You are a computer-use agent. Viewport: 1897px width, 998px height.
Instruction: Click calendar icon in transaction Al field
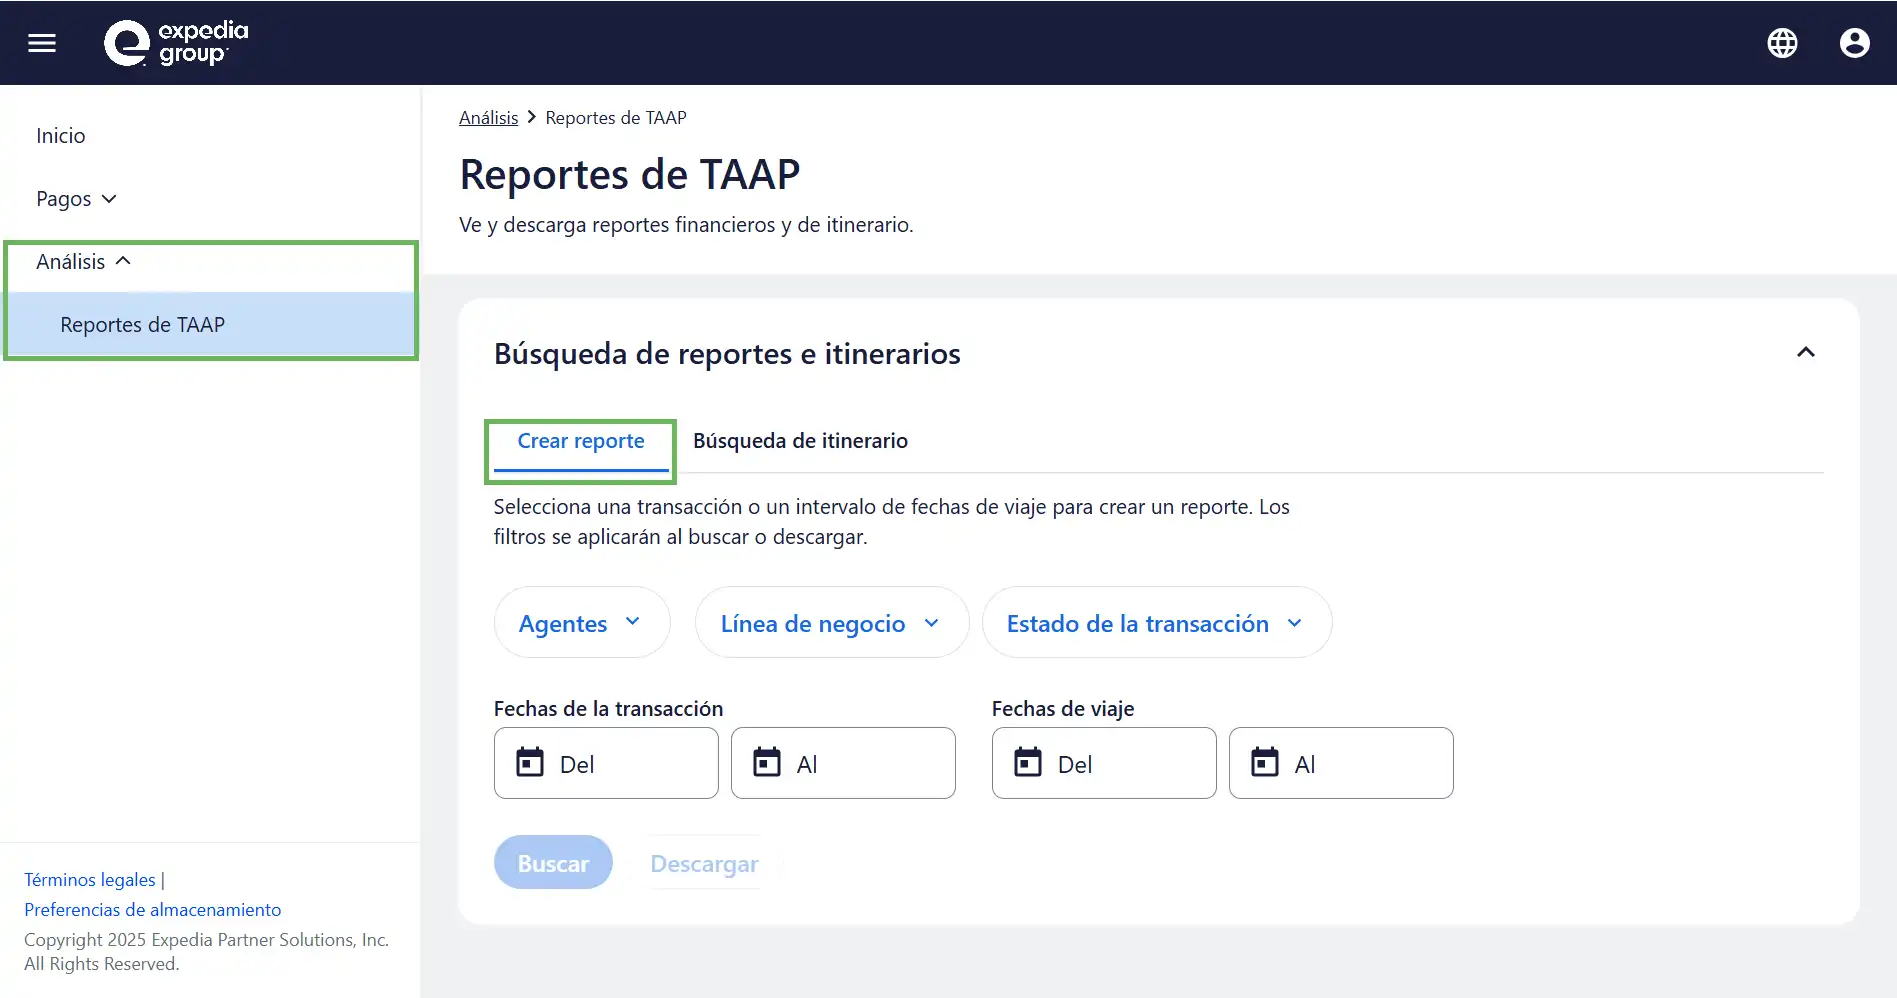coord(767,763)
